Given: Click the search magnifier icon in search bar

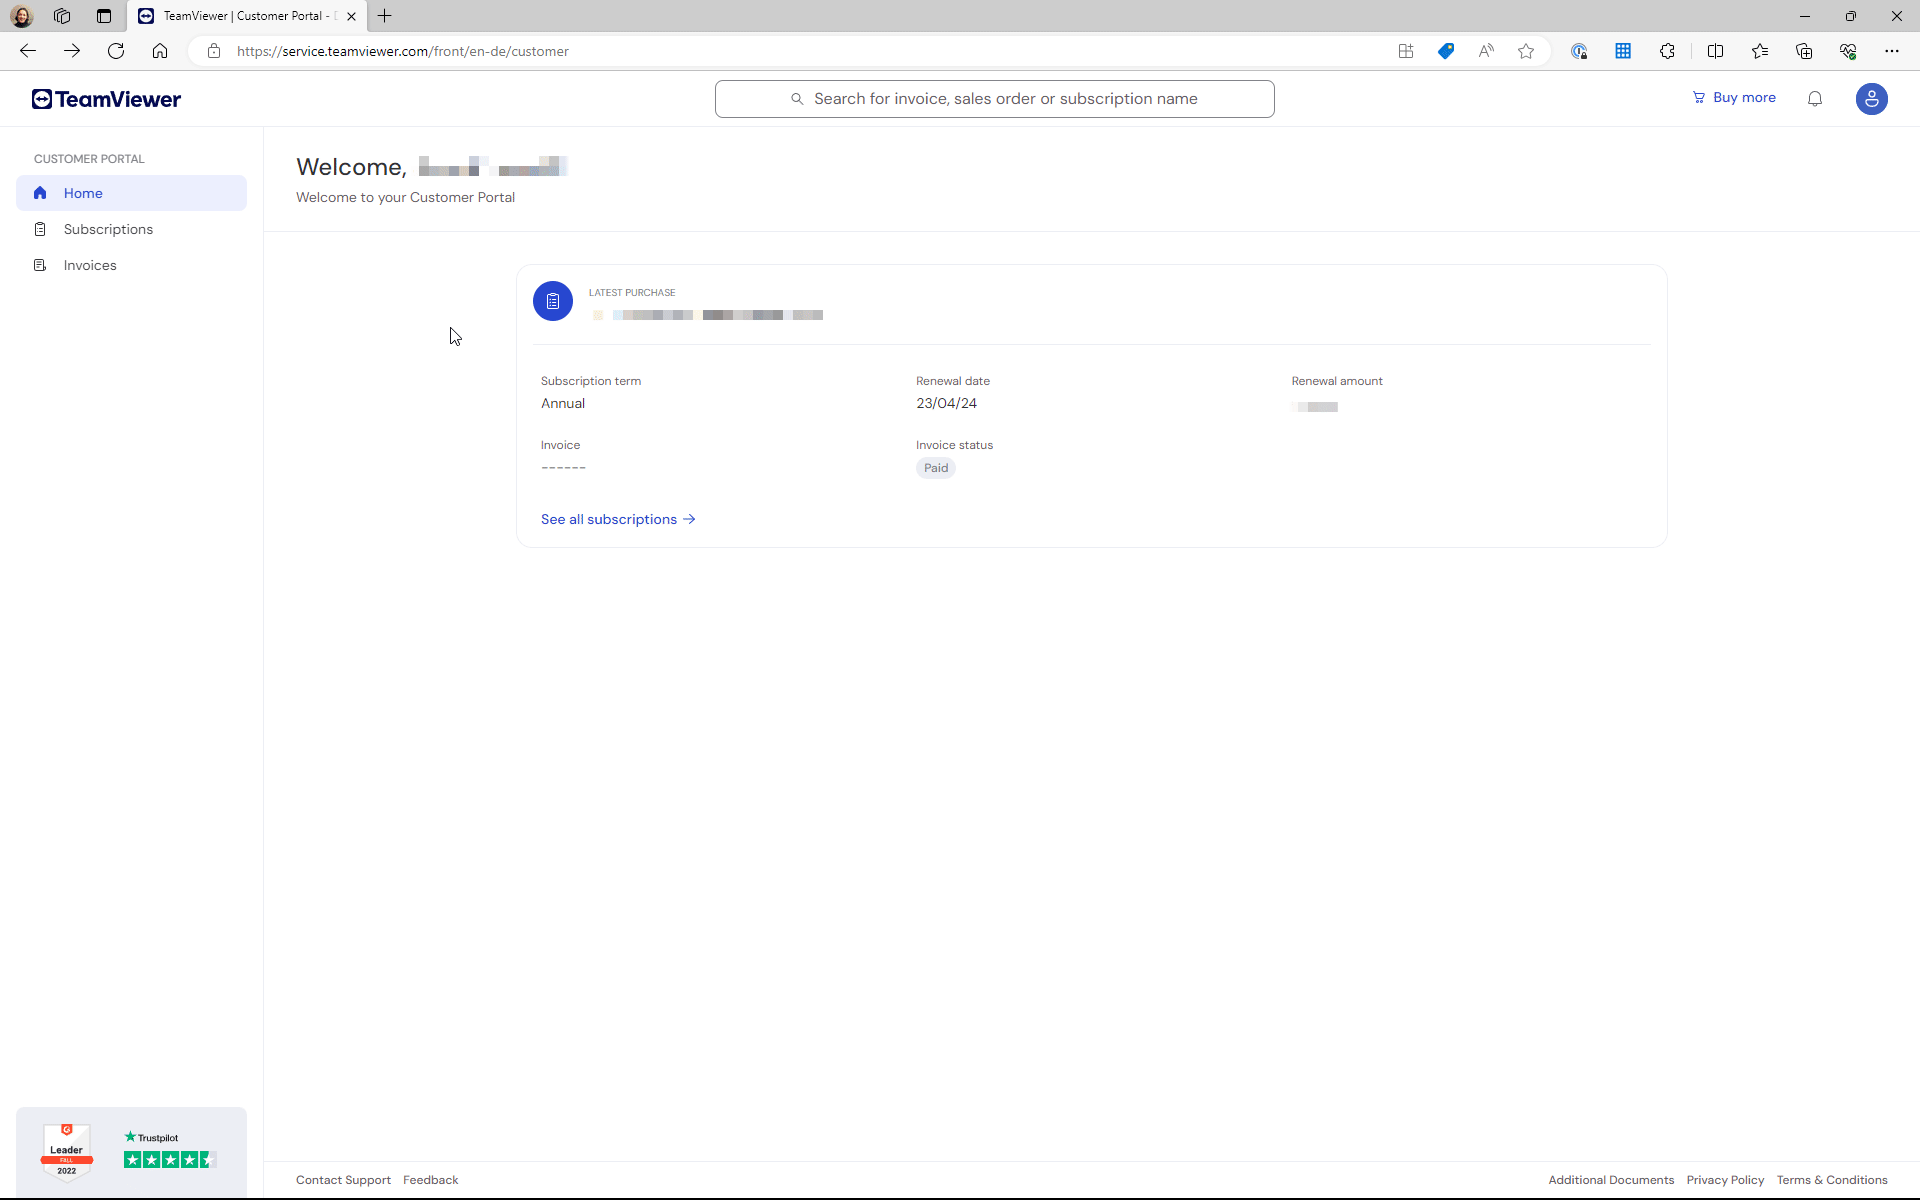Looking at the screenshot, I should pyautogui.click(x=798, y=98).
